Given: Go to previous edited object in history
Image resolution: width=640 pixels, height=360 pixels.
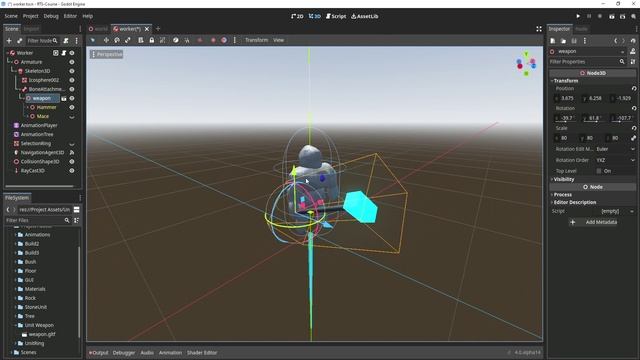Looking at the screenshot, I should pos(616,41).
